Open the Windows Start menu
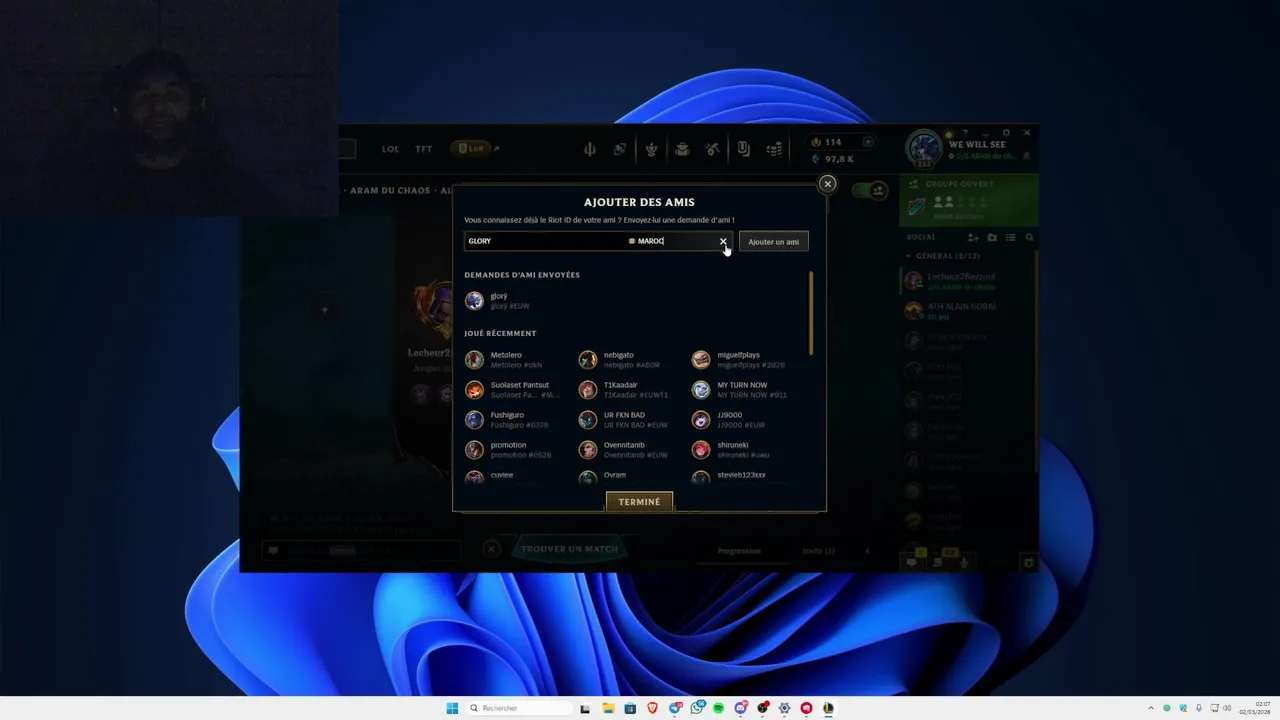This screenshot has width=1280, height=720. click(x=452, y=708)
